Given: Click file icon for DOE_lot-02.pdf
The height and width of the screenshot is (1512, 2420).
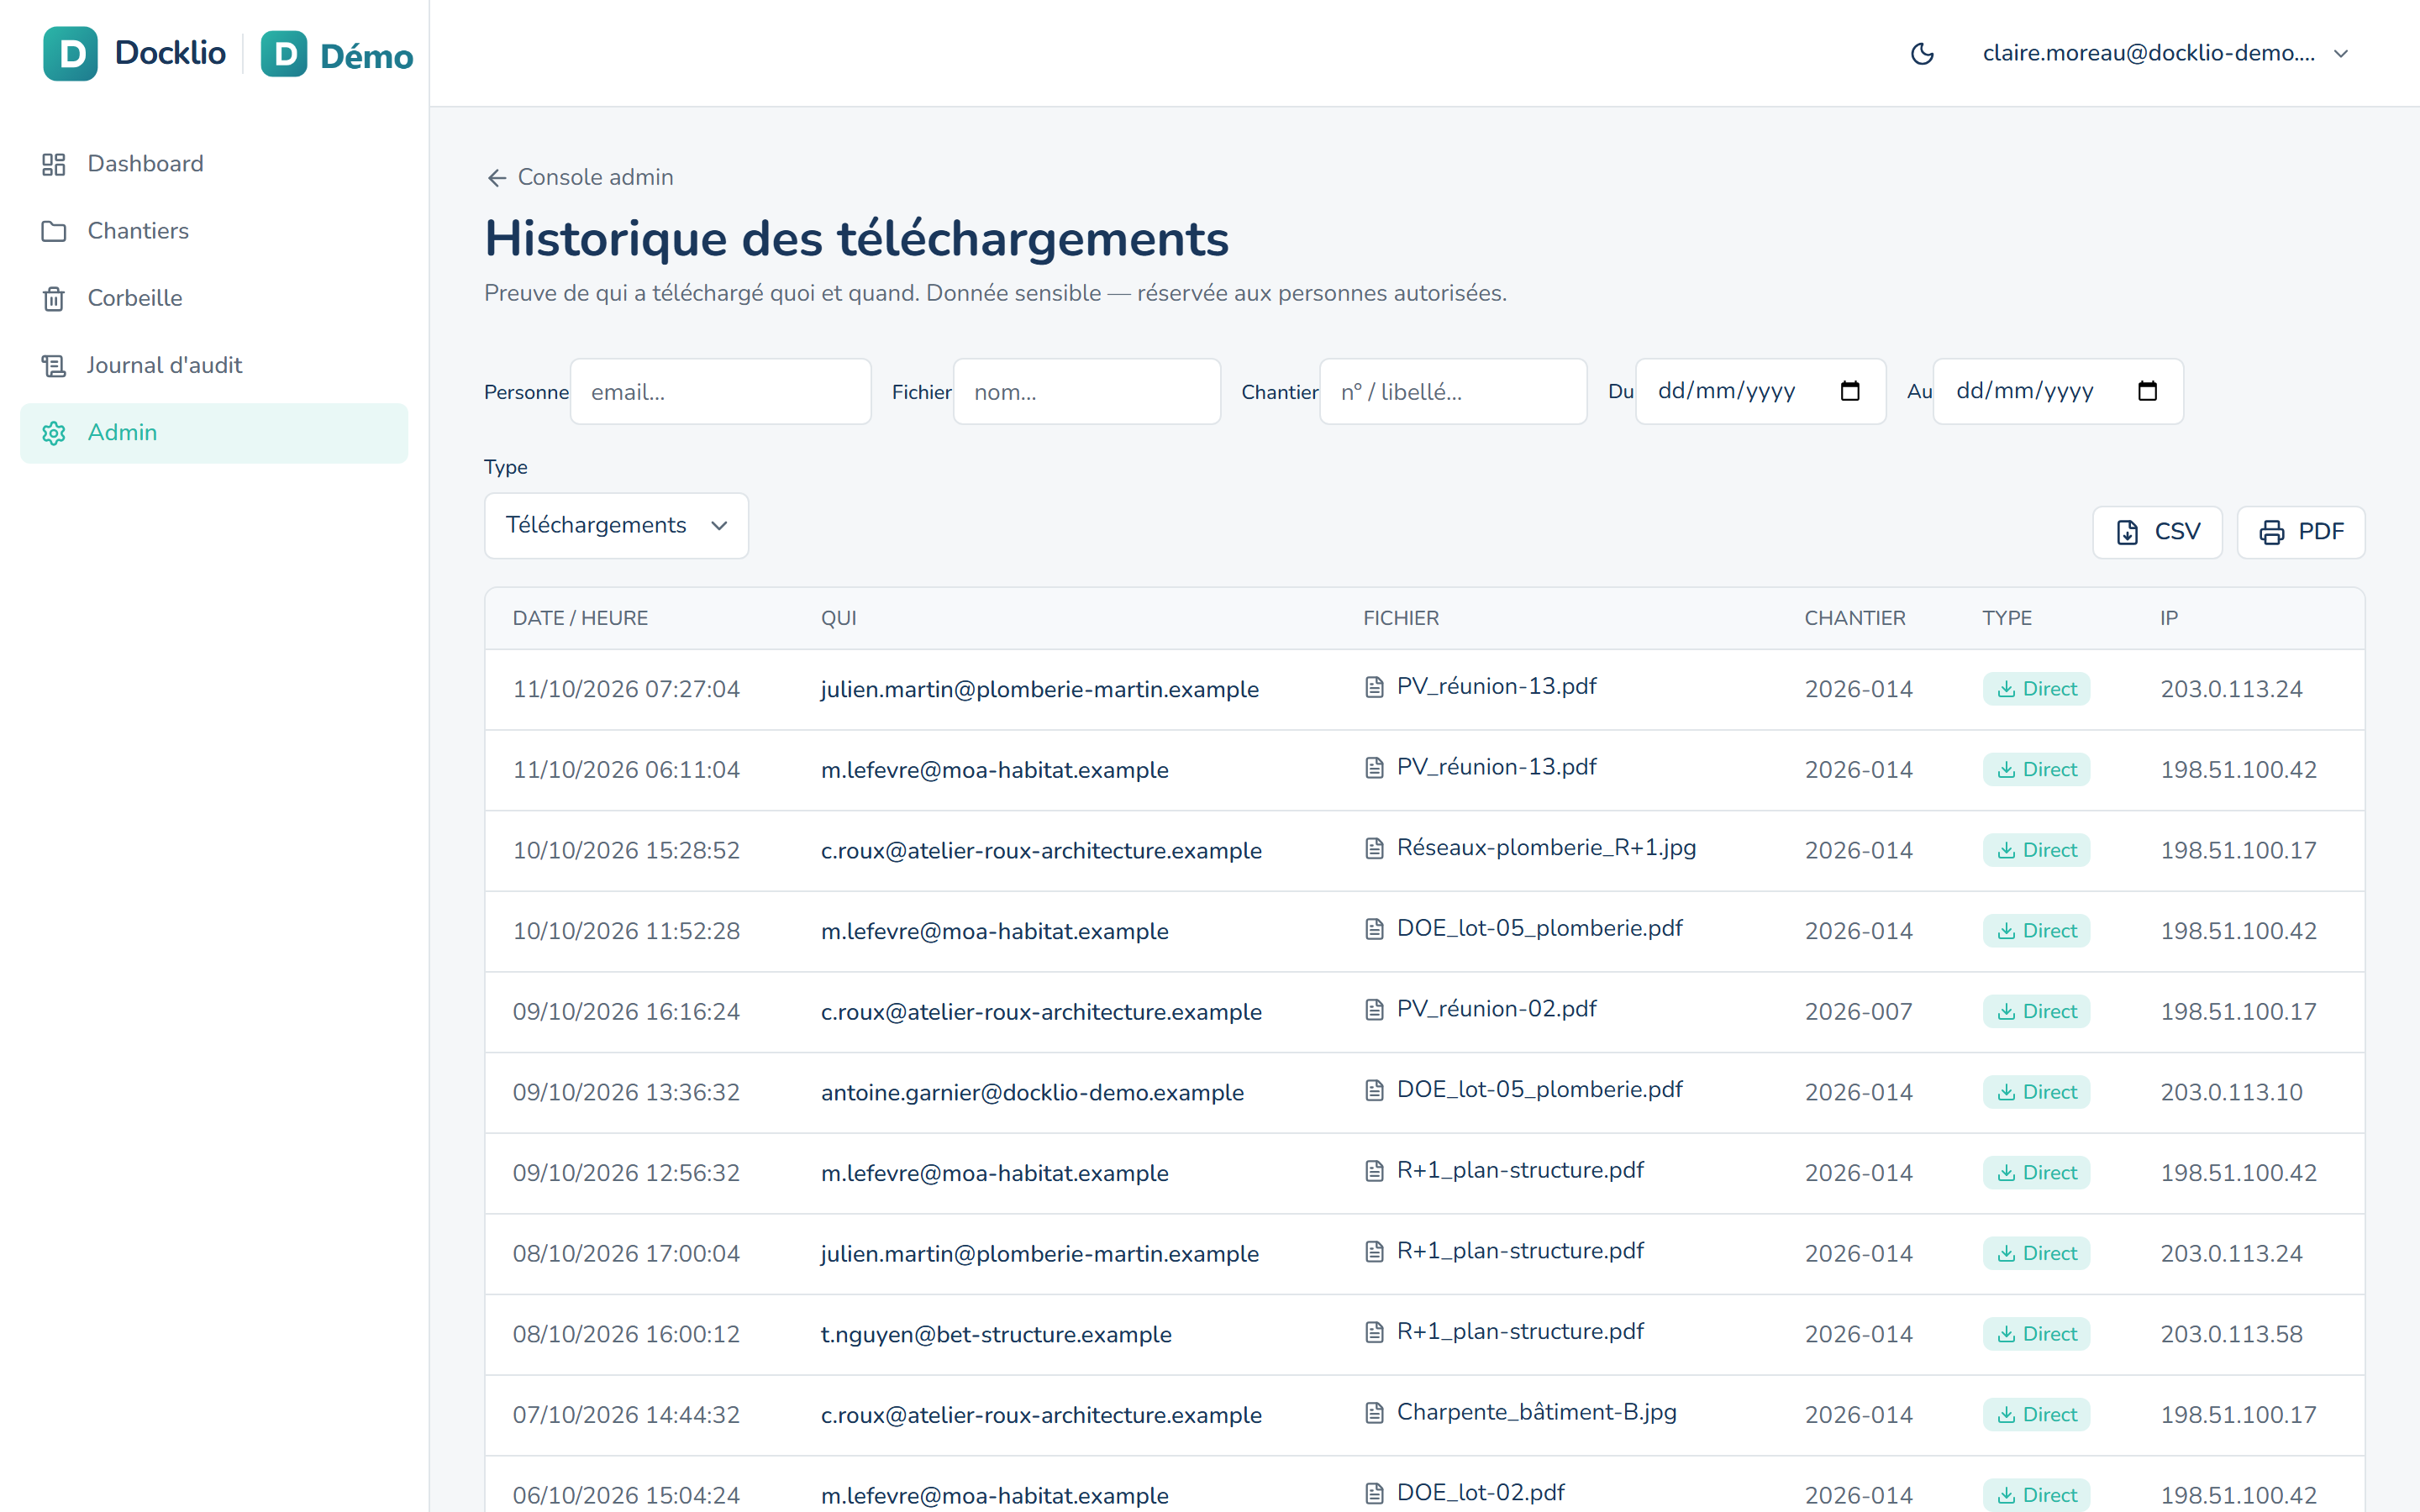Looking at the screenshot, I should 1374,1493.
